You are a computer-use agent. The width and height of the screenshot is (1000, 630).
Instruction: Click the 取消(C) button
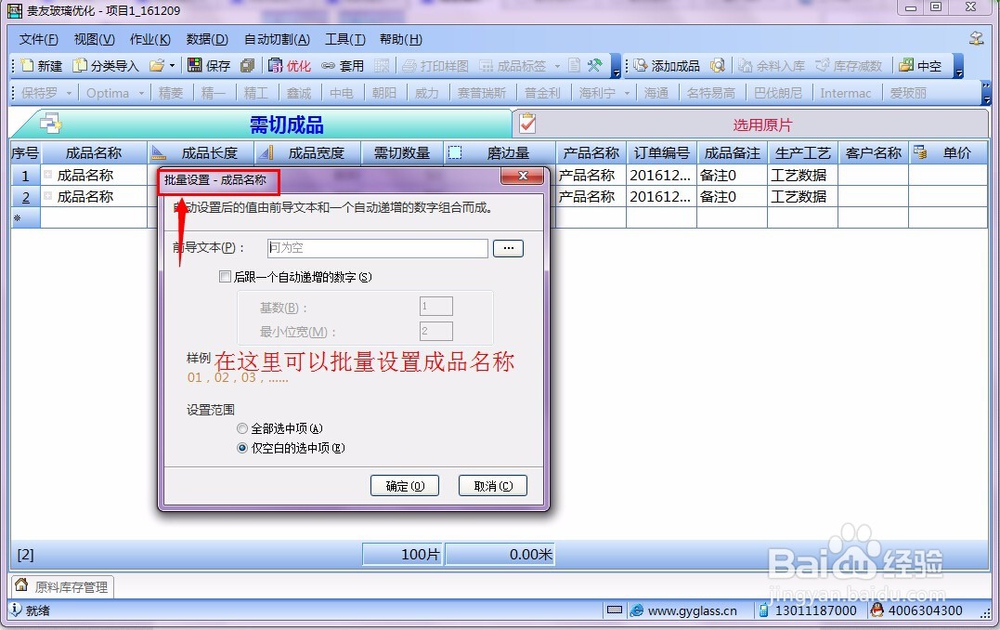click(x=493, y=486)
